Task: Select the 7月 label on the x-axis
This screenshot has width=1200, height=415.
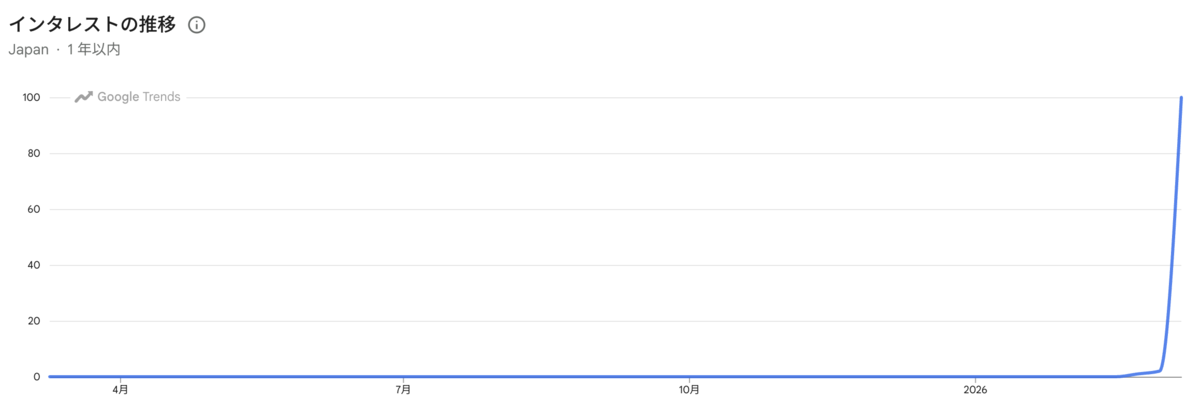Action: pyautogui.click(x=403, y=389)
